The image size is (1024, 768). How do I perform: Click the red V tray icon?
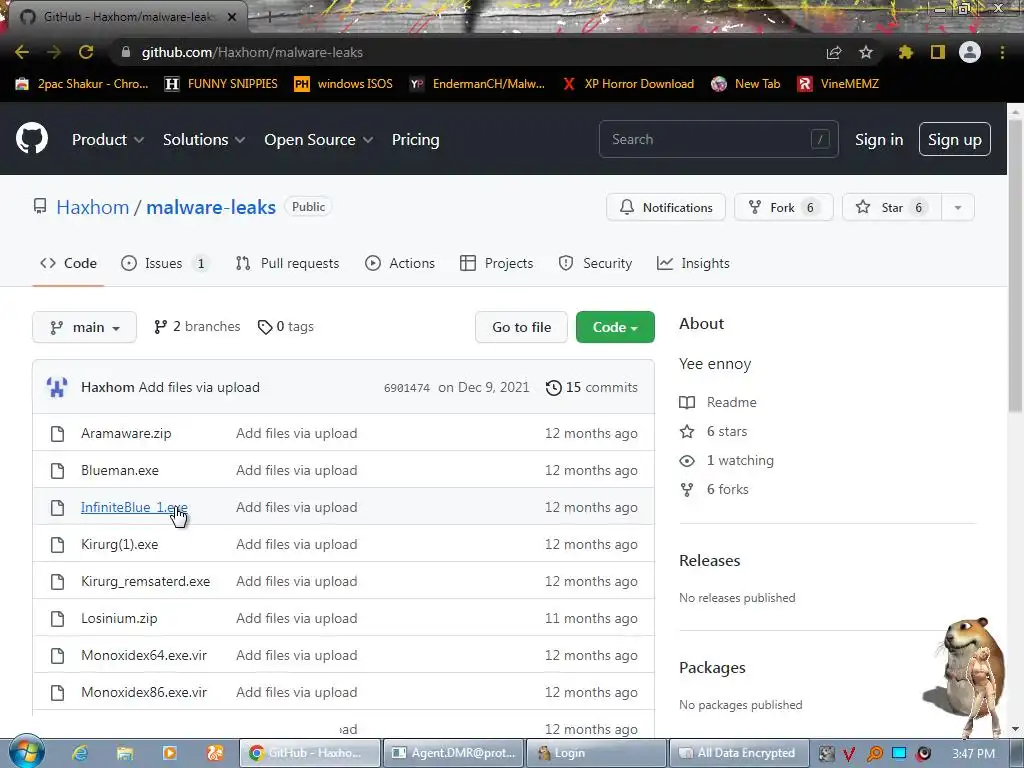[x=849, y=754]
